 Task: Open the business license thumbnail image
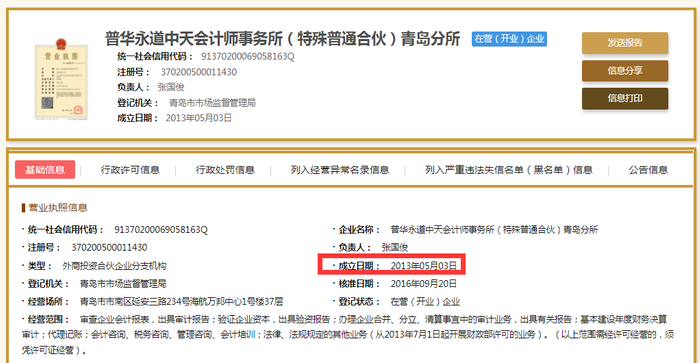[61, 79]
